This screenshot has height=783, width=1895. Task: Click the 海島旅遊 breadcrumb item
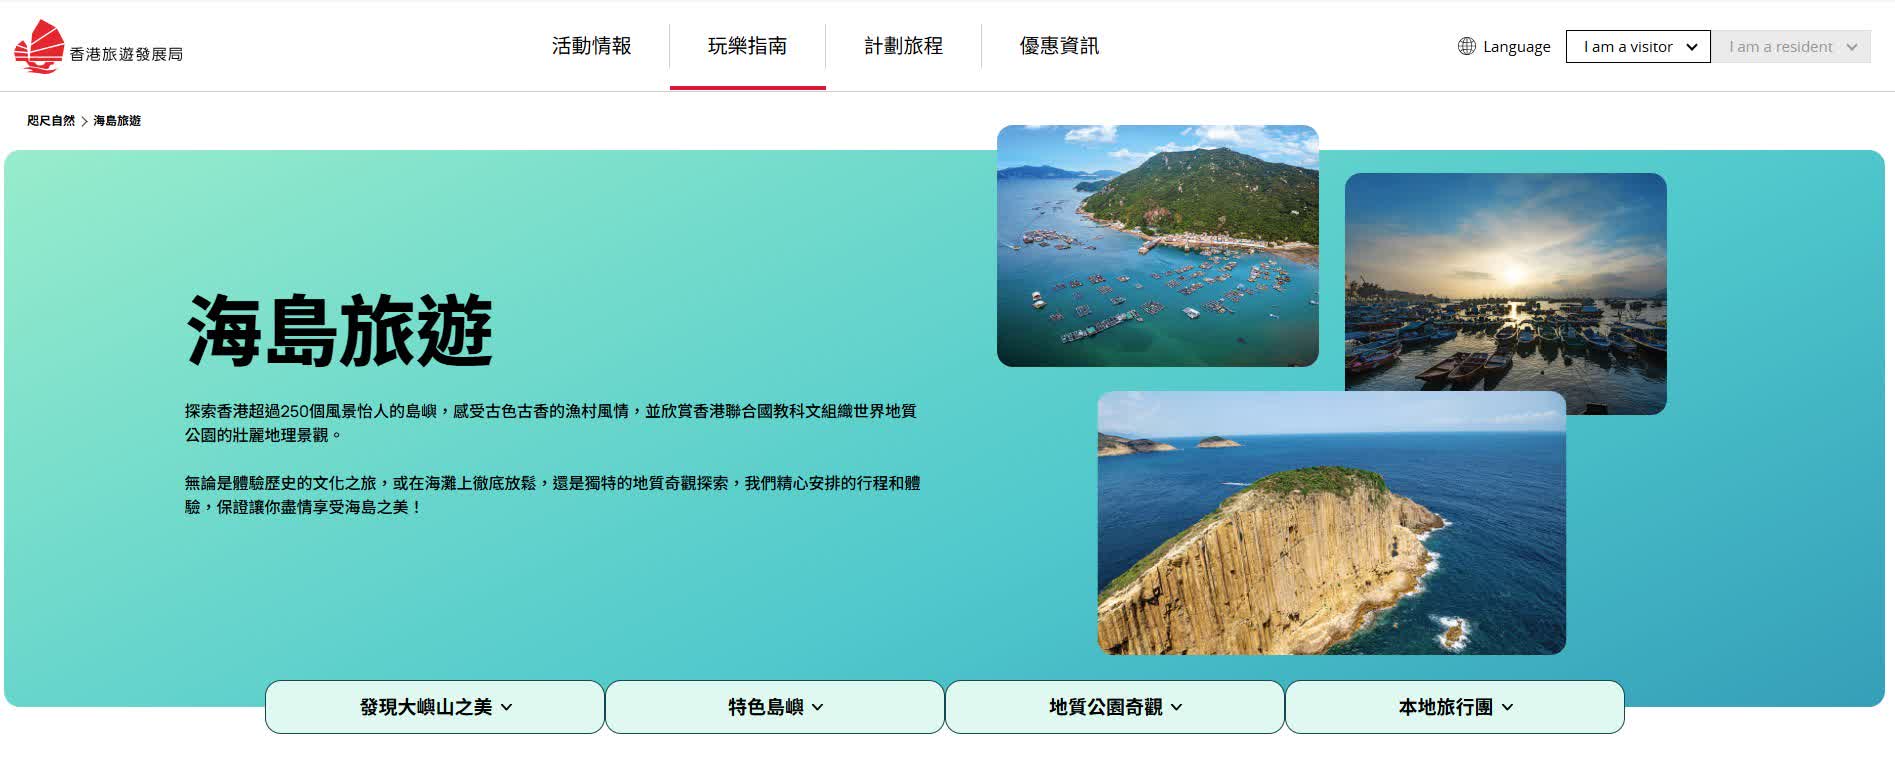[x=117, y=120]
